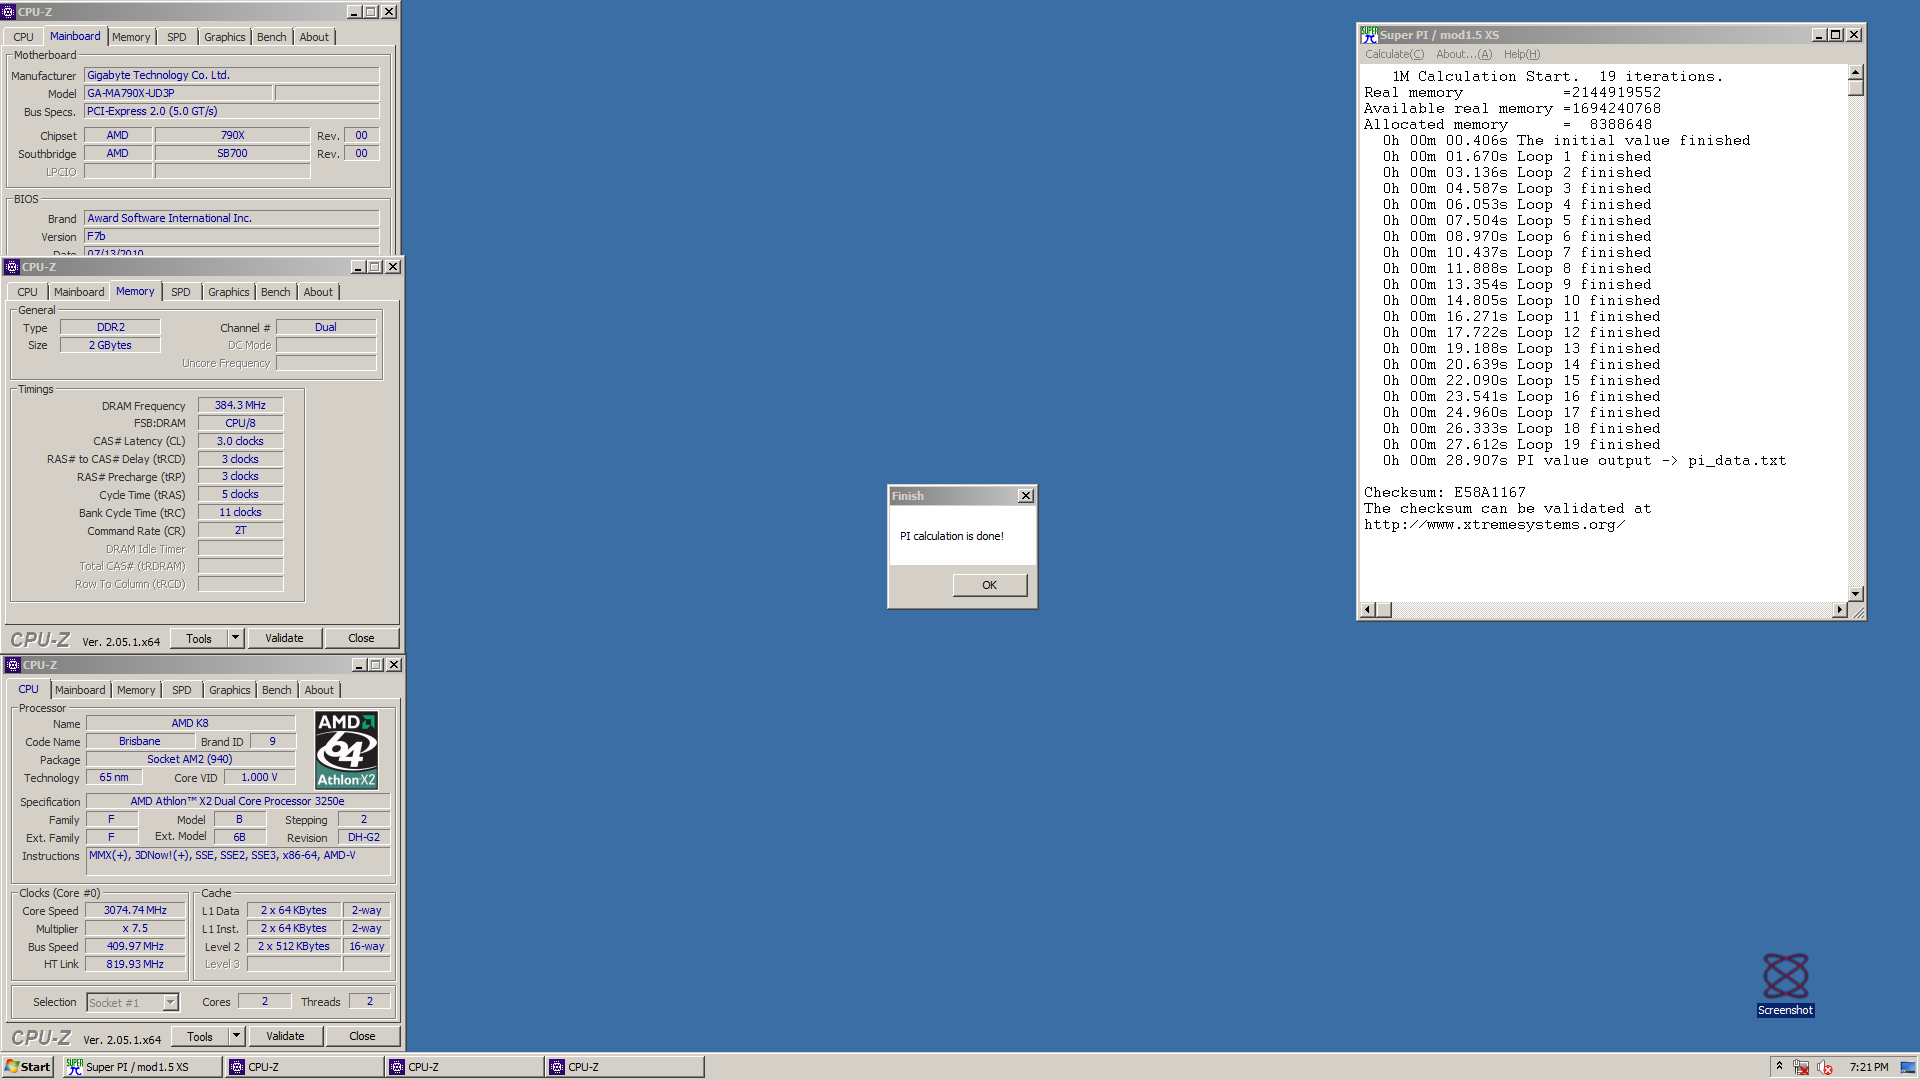Open Graphics tab in Memory CPU-Z window
Screen dimensions: 1920x1080
click(x=228, y=292)
